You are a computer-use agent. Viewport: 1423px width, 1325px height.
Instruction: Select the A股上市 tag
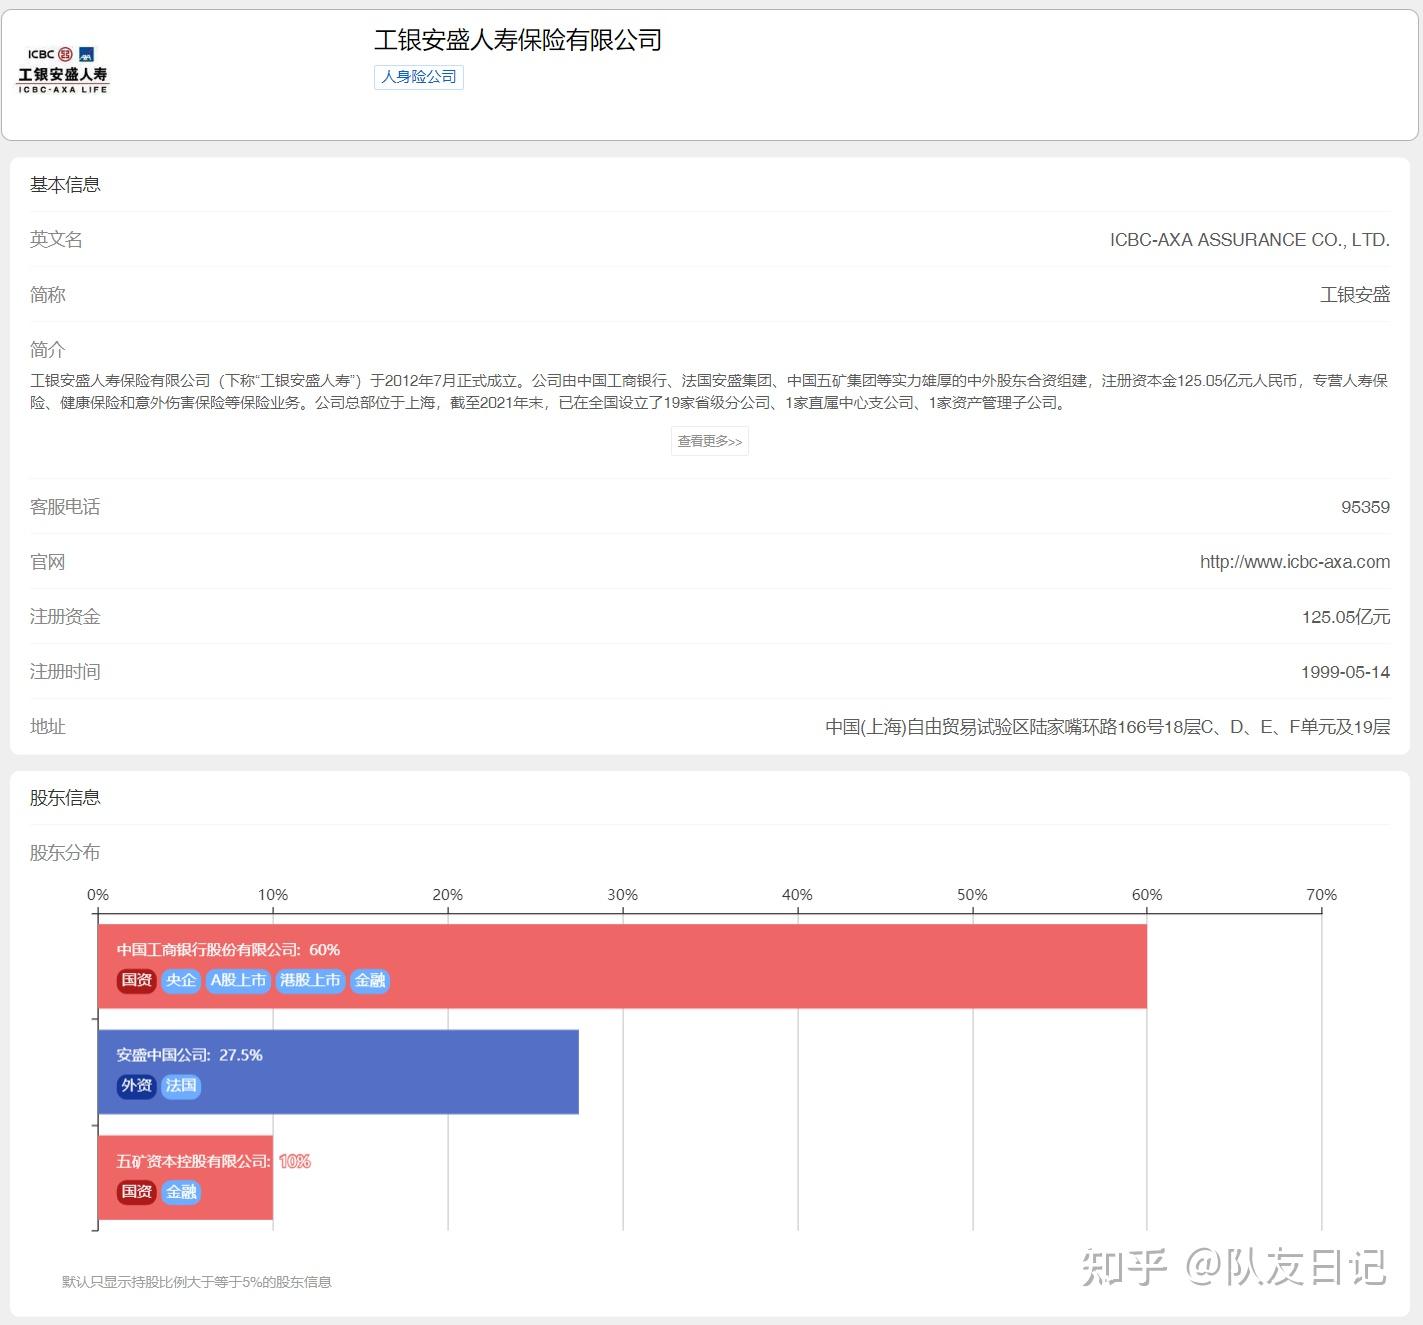pyautogui.click(x=238, y=981)
